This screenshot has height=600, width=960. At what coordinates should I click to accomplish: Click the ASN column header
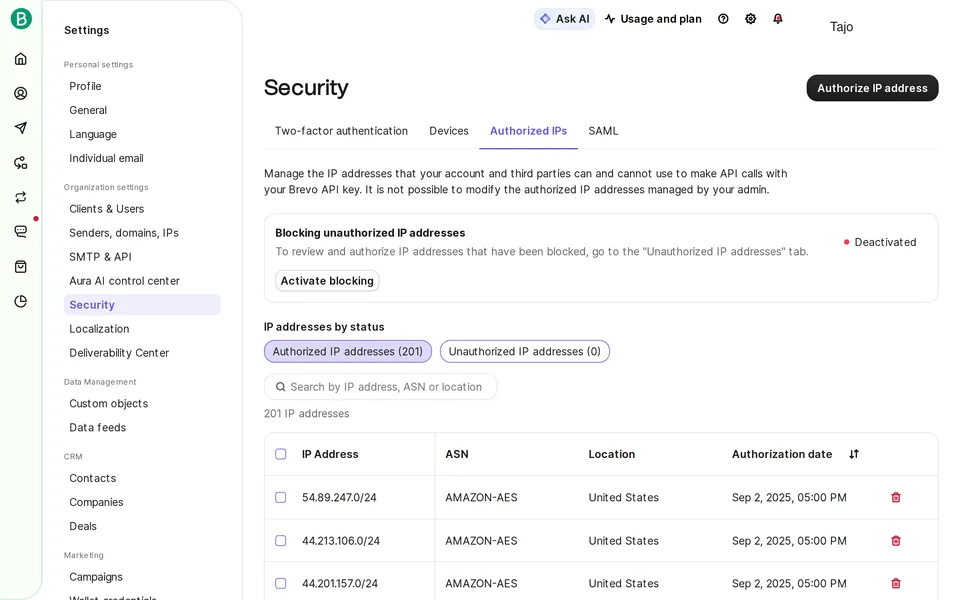[x=457, y=454]
